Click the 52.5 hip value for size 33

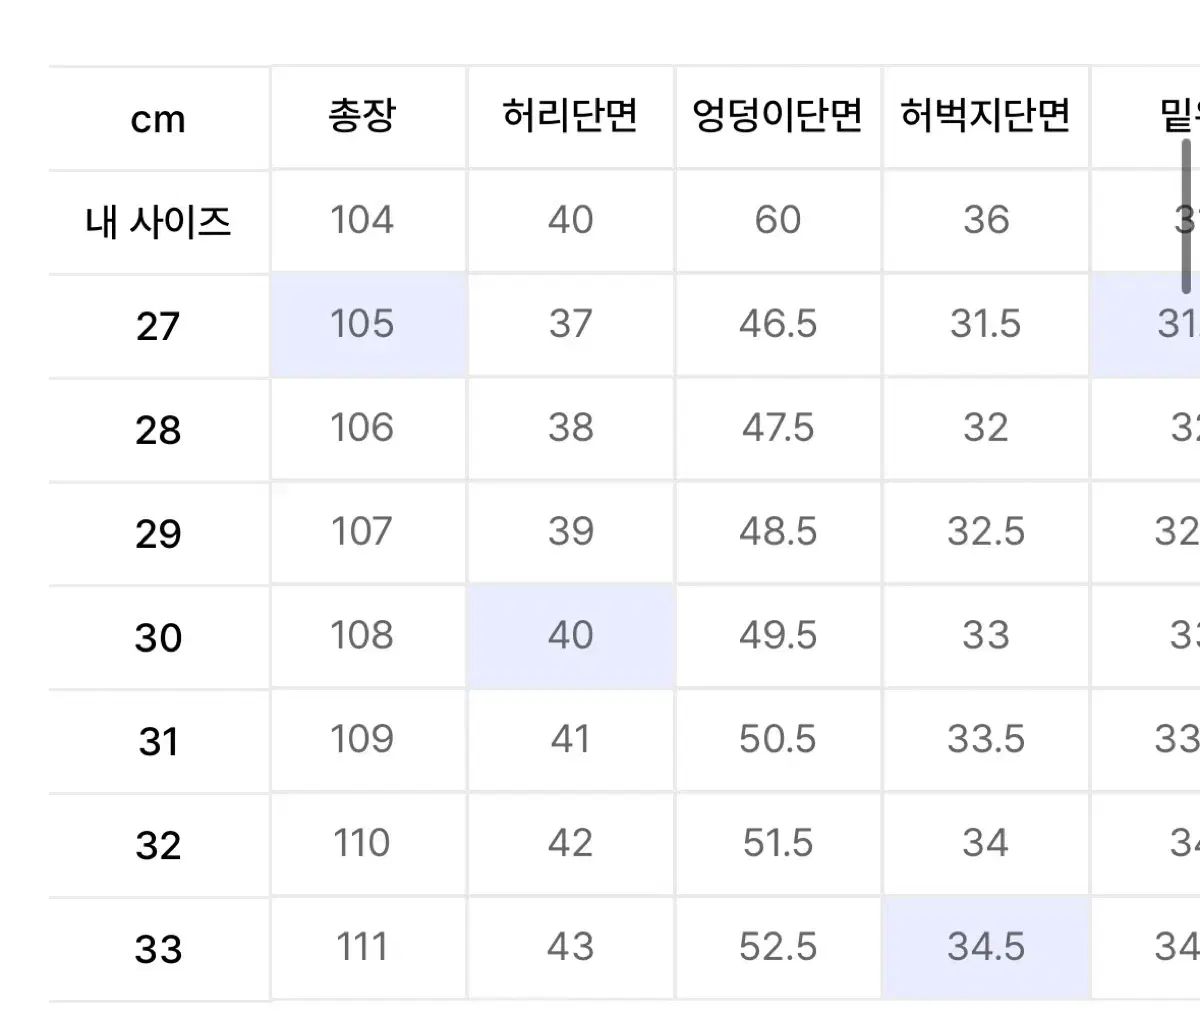778,947
